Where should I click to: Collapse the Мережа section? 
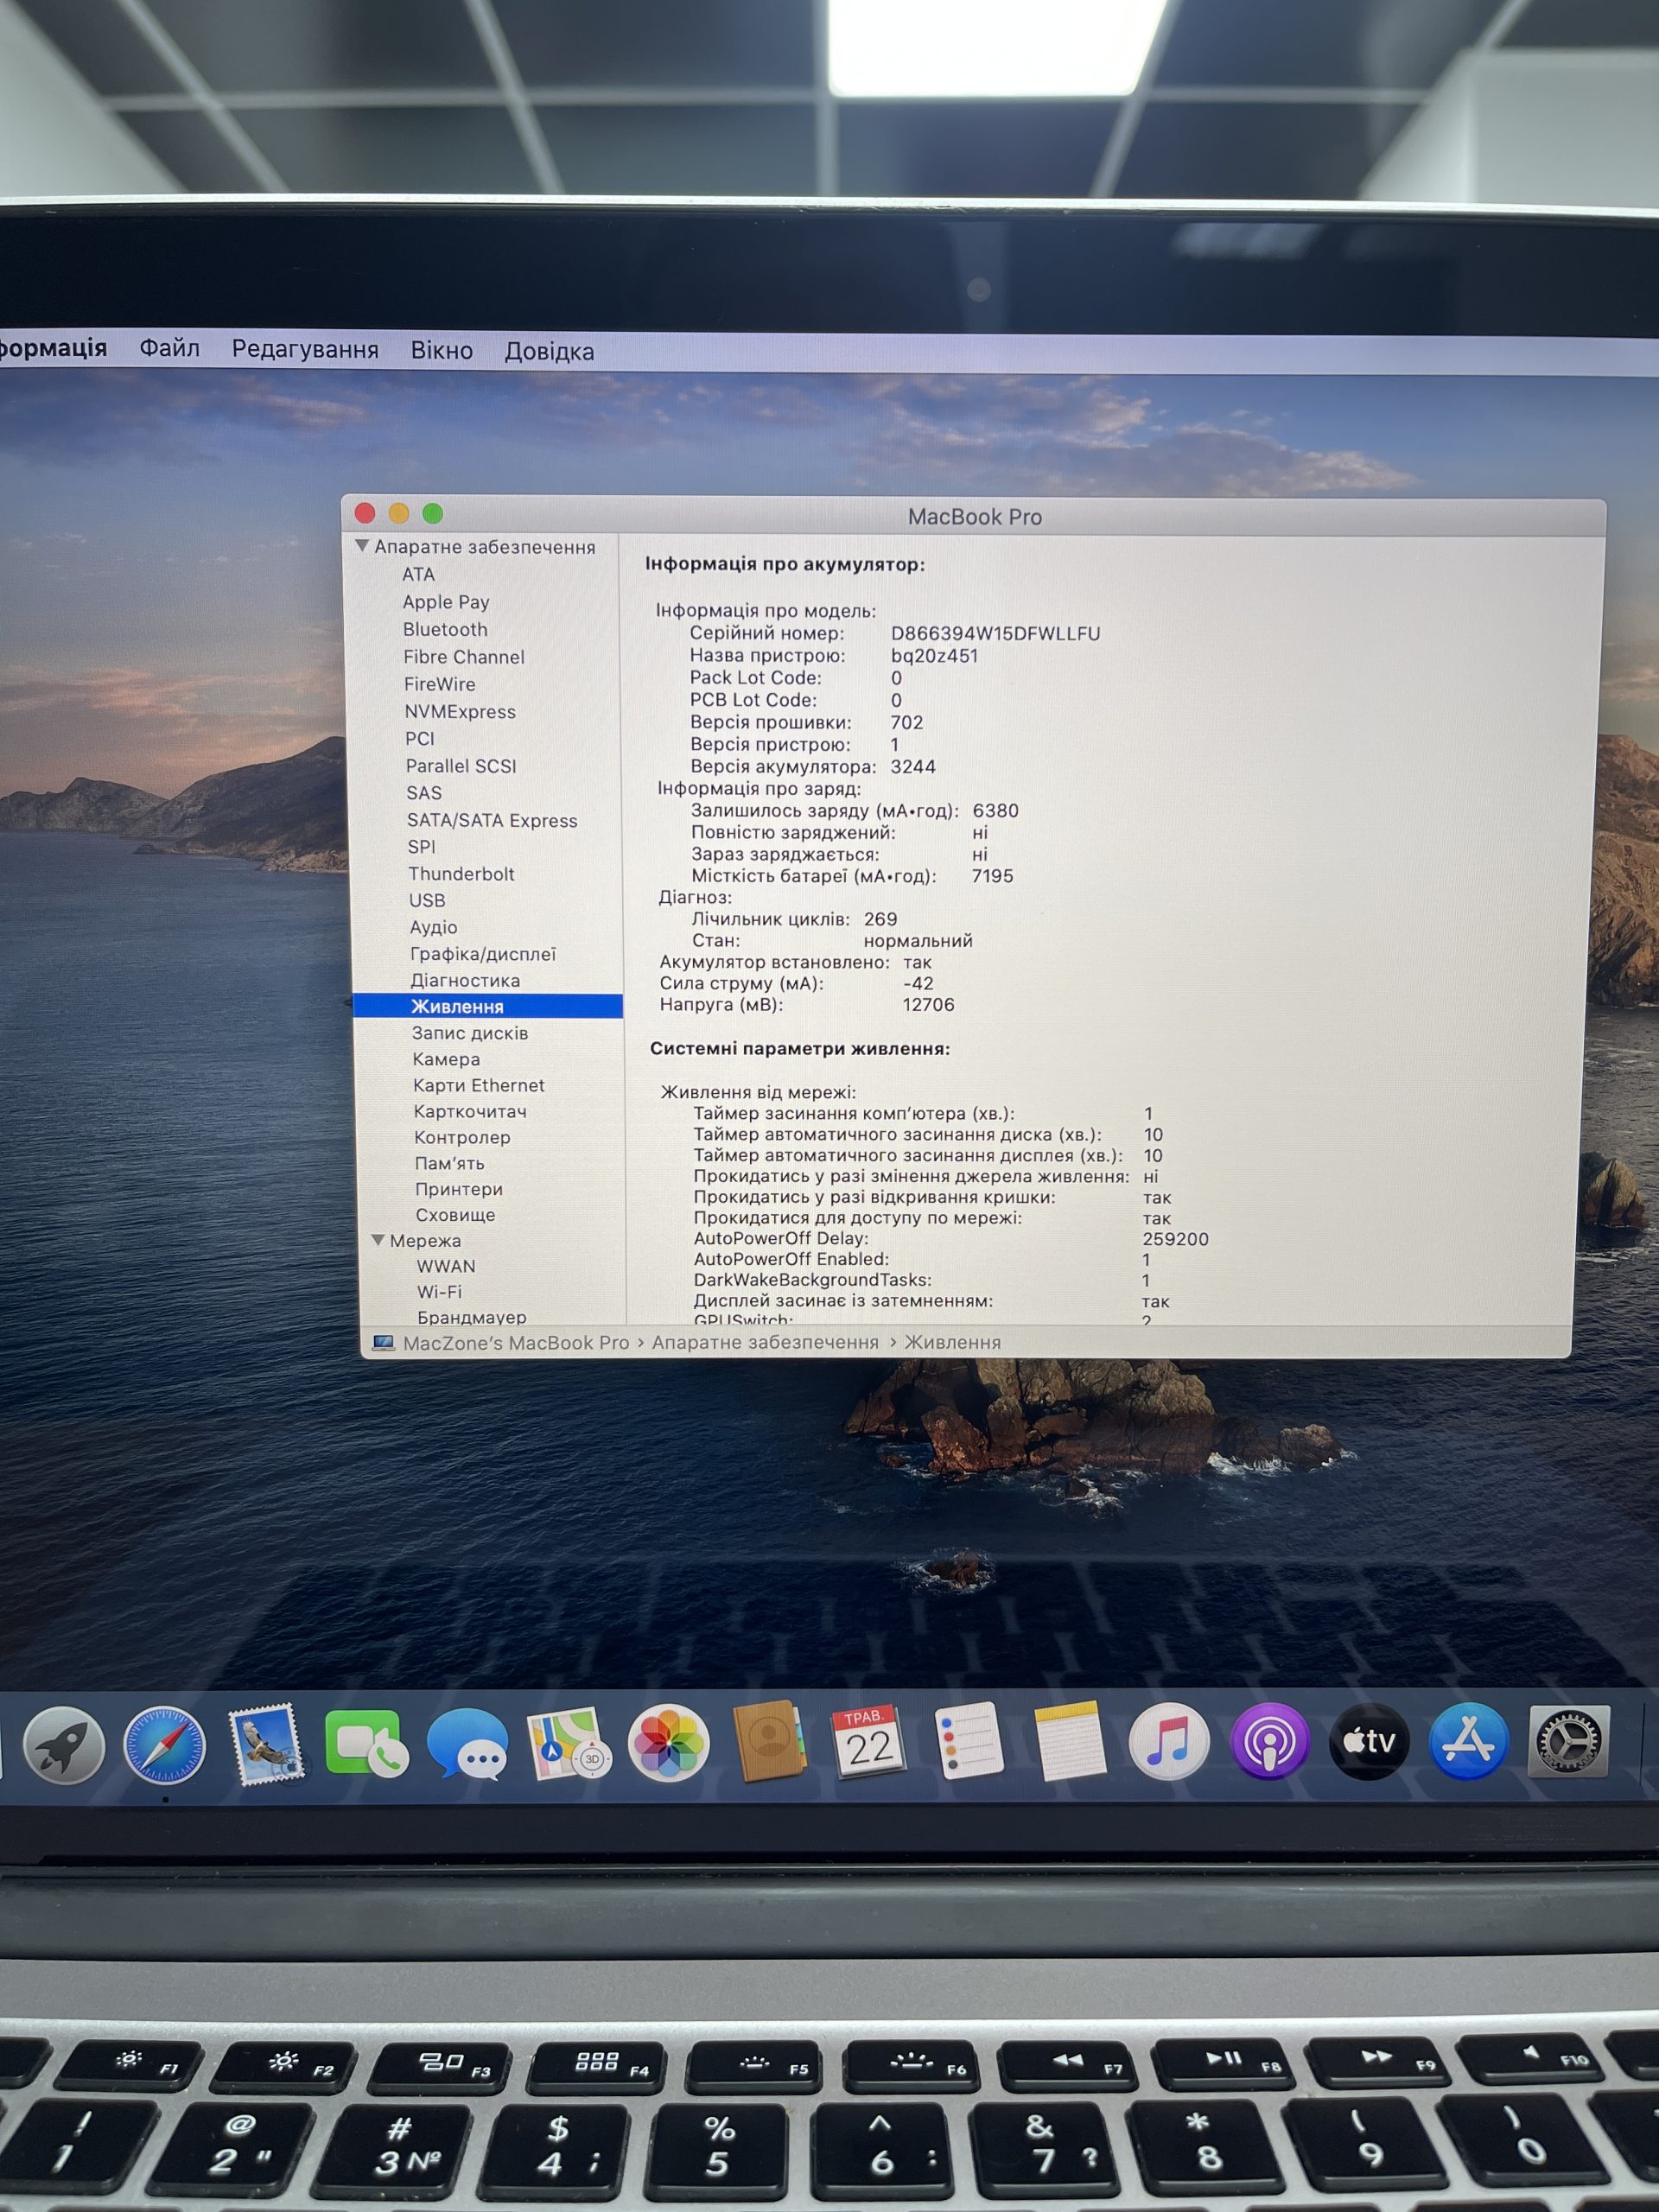[x=378, y=1240]
